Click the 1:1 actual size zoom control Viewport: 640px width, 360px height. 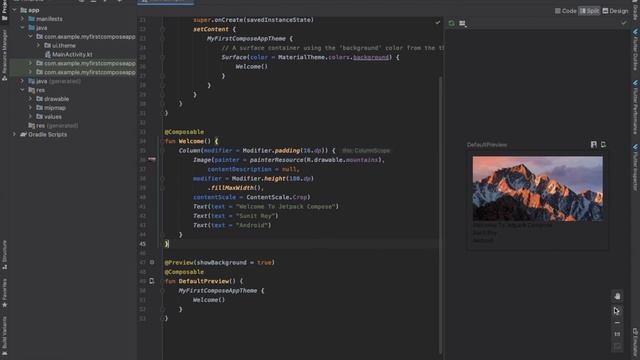(x=617, y=334)
